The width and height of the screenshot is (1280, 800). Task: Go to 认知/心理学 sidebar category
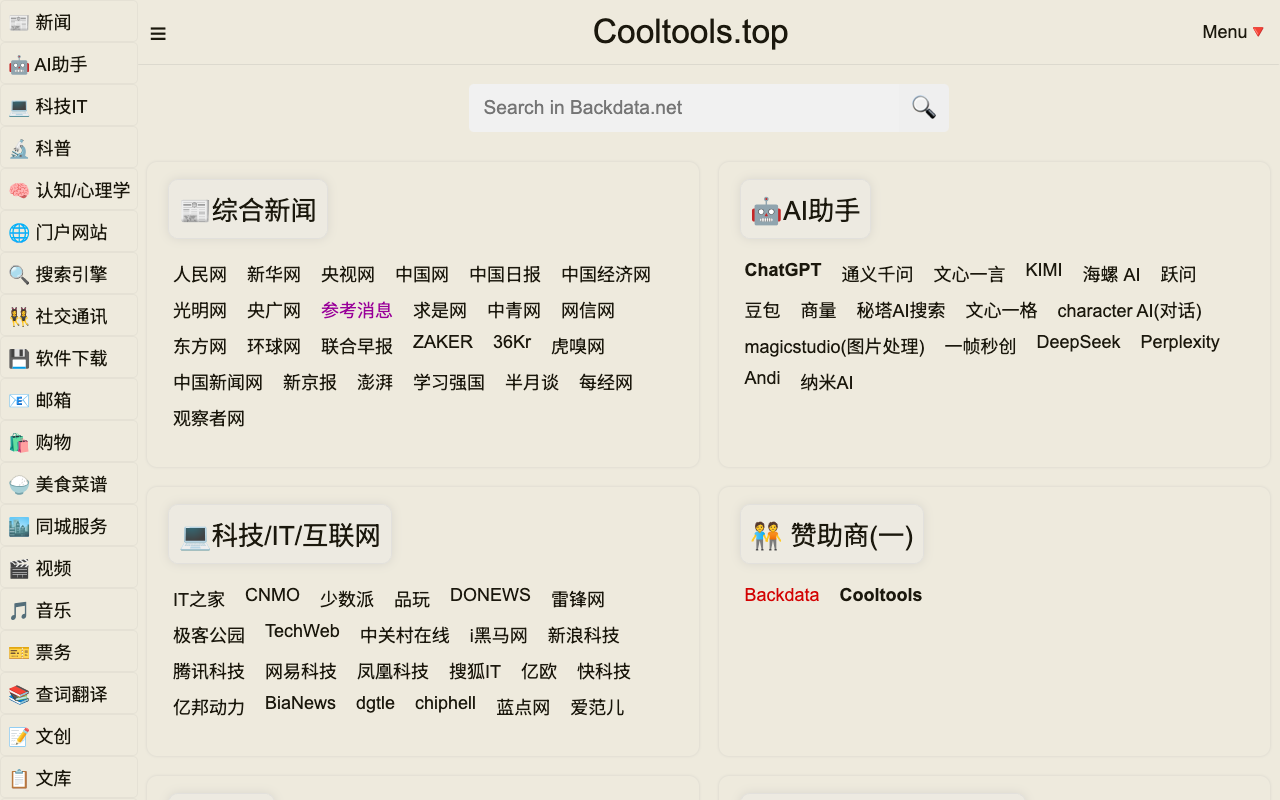pyautogui.click(x=69, y=190)
